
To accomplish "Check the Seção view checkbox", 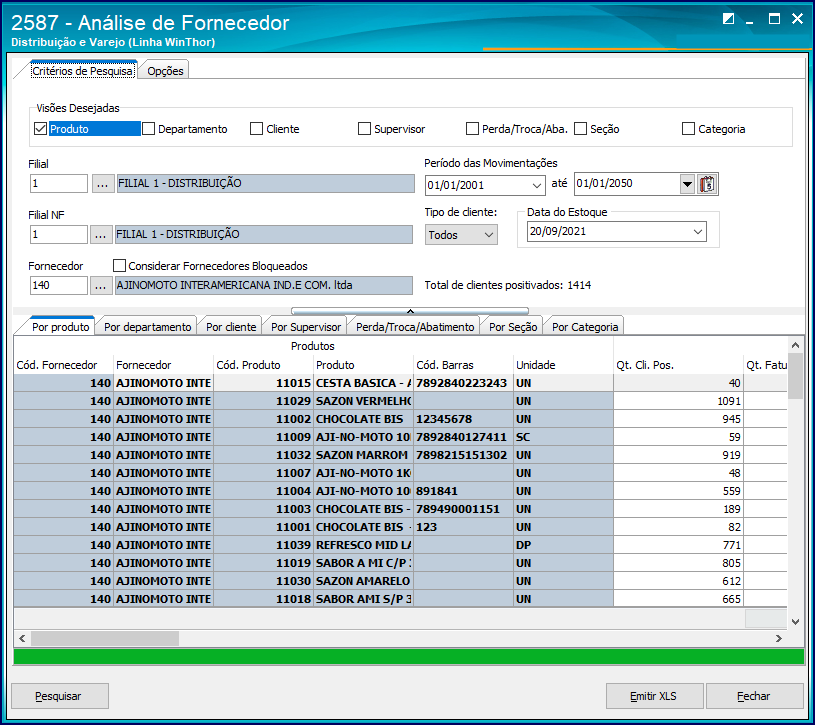I will 581,128.
